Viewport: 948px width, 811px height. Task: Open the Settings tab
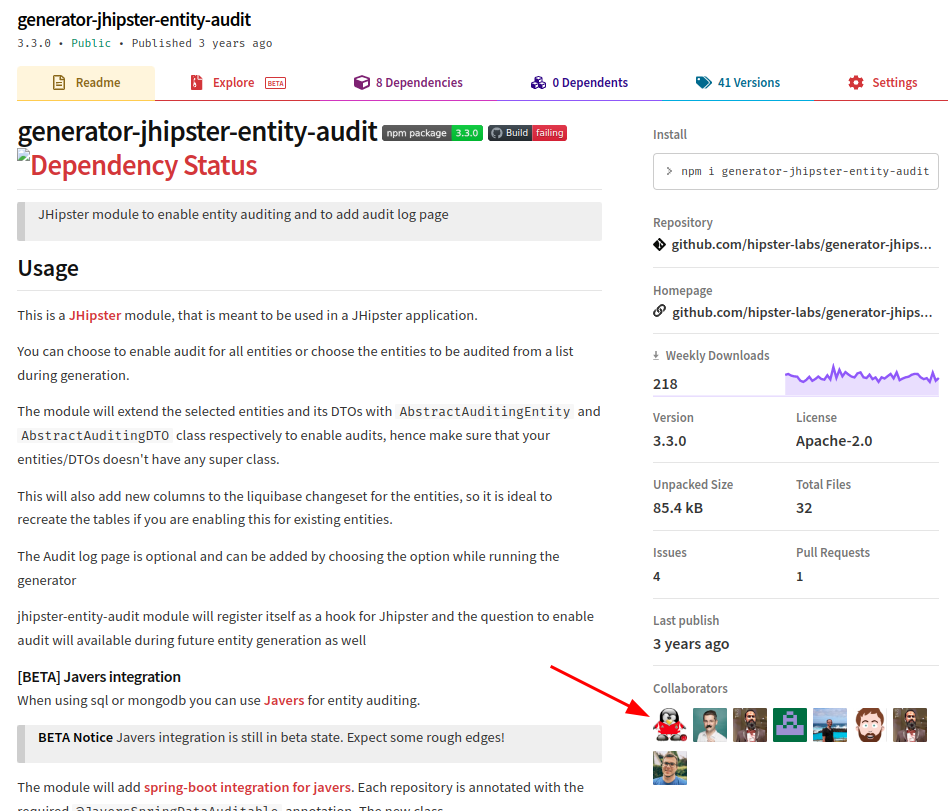click(883, 83)
